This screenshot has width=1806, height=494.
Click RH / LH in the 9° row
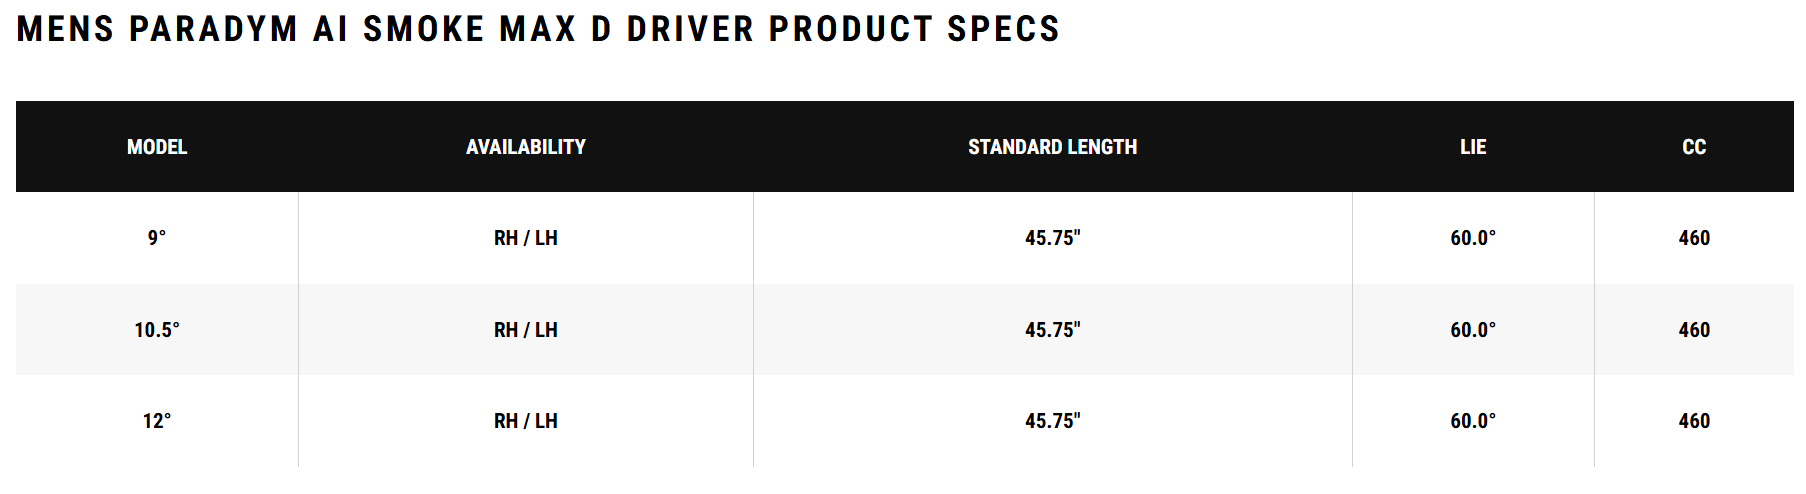tap(525, 238)
